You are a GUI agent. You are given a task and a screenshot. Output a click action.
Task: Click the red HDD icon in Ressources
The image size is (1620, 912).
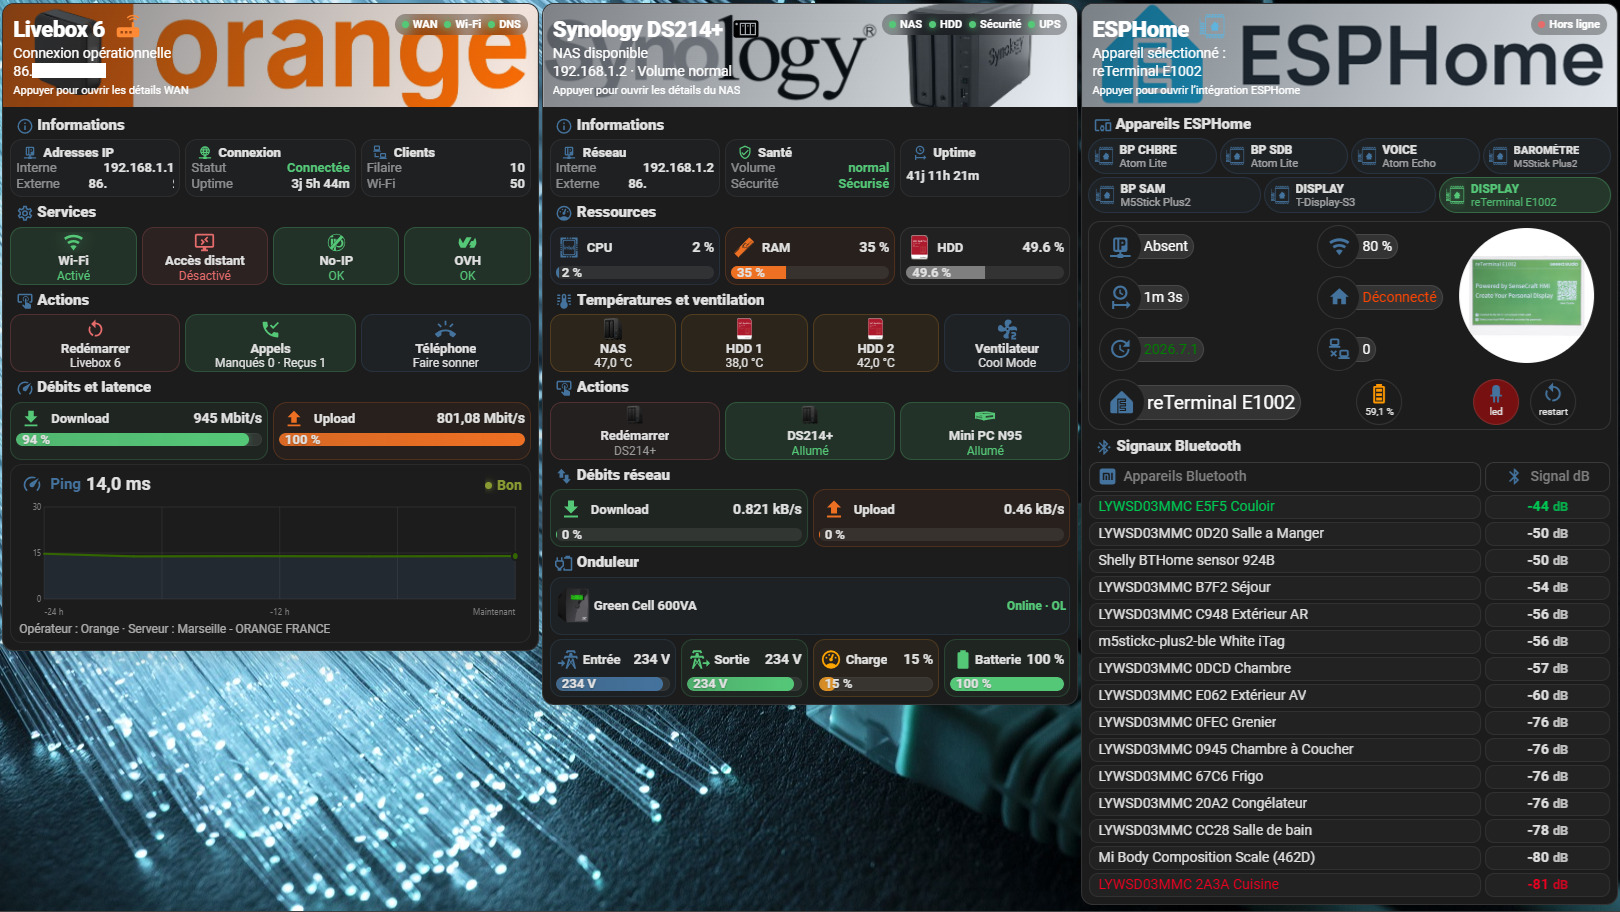919,247
